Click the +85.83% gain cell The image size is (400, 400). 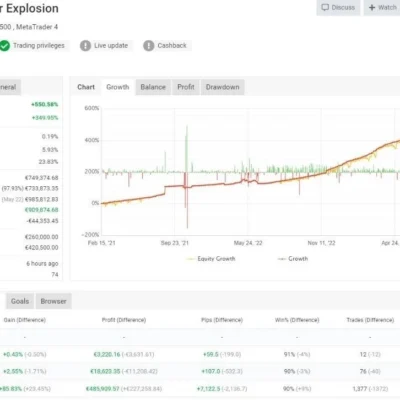click(11, 389)
